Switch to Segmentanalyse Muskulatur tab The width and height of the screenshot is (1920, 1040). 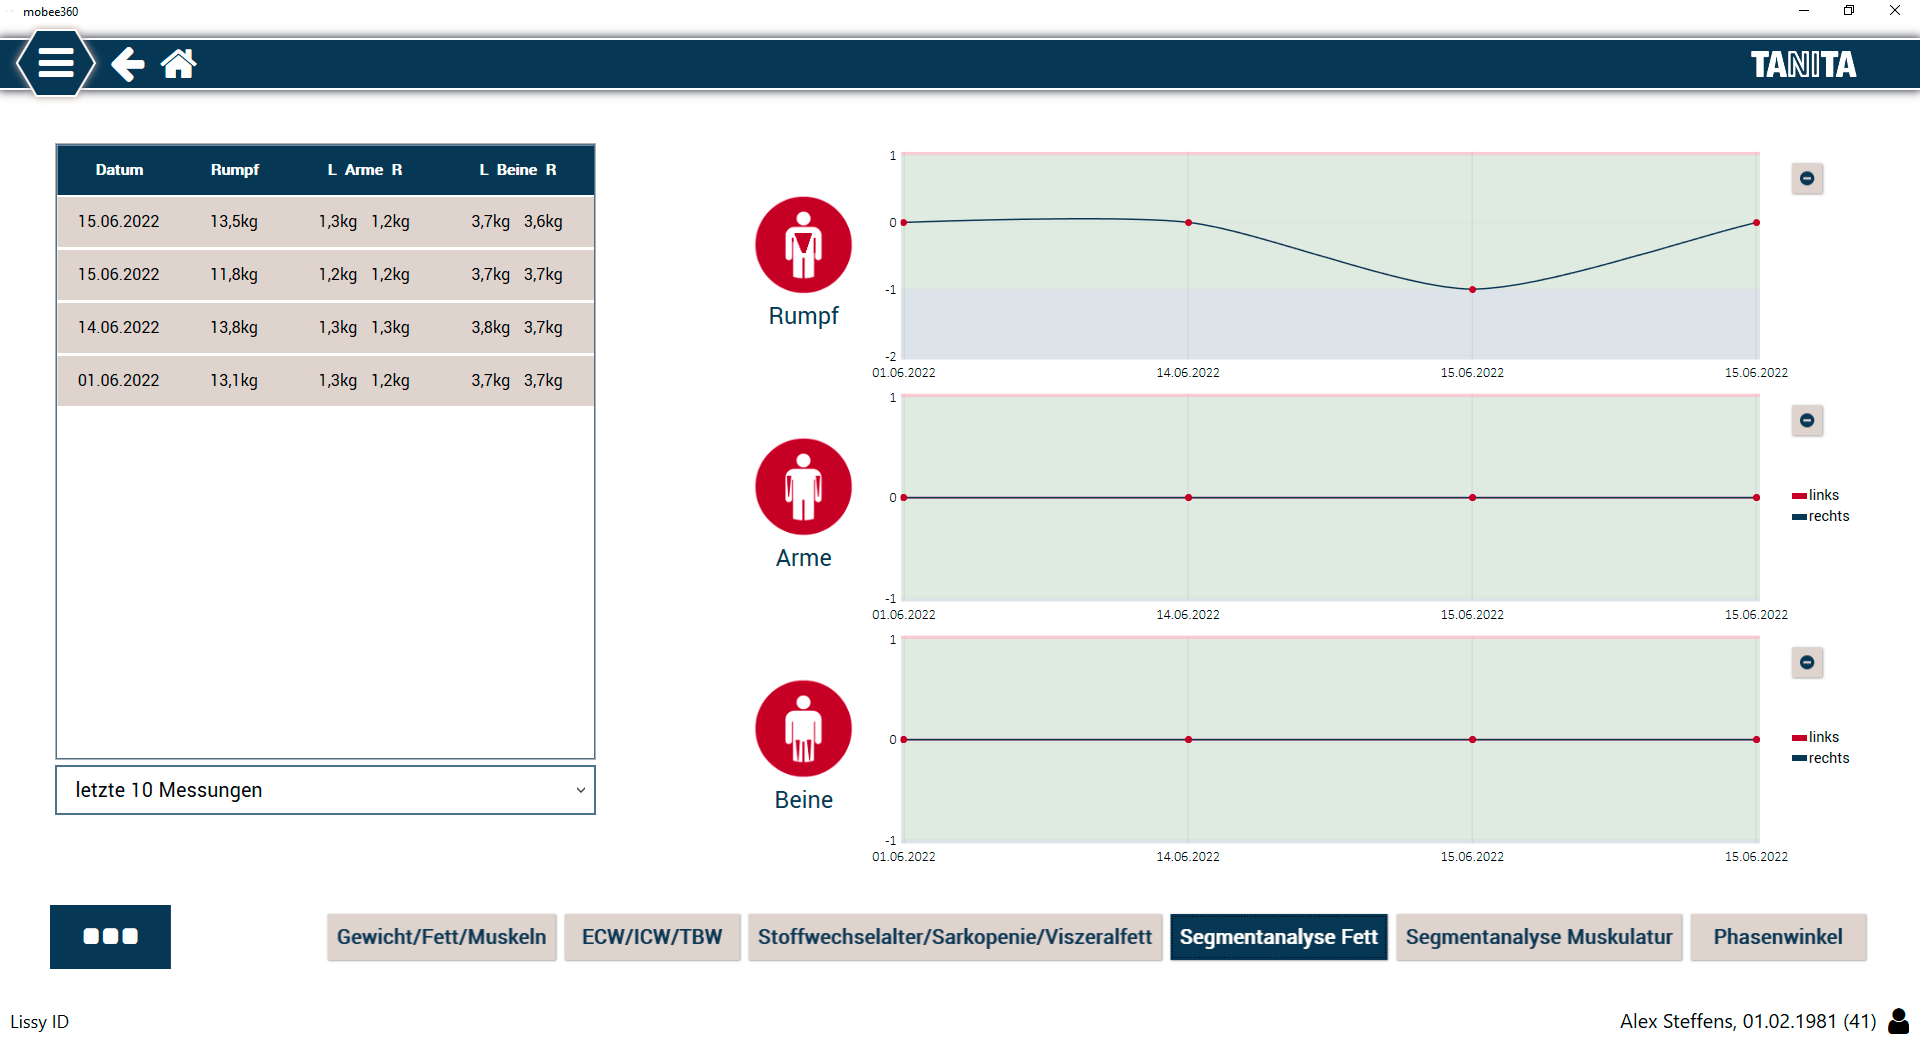click(1538, 937)
